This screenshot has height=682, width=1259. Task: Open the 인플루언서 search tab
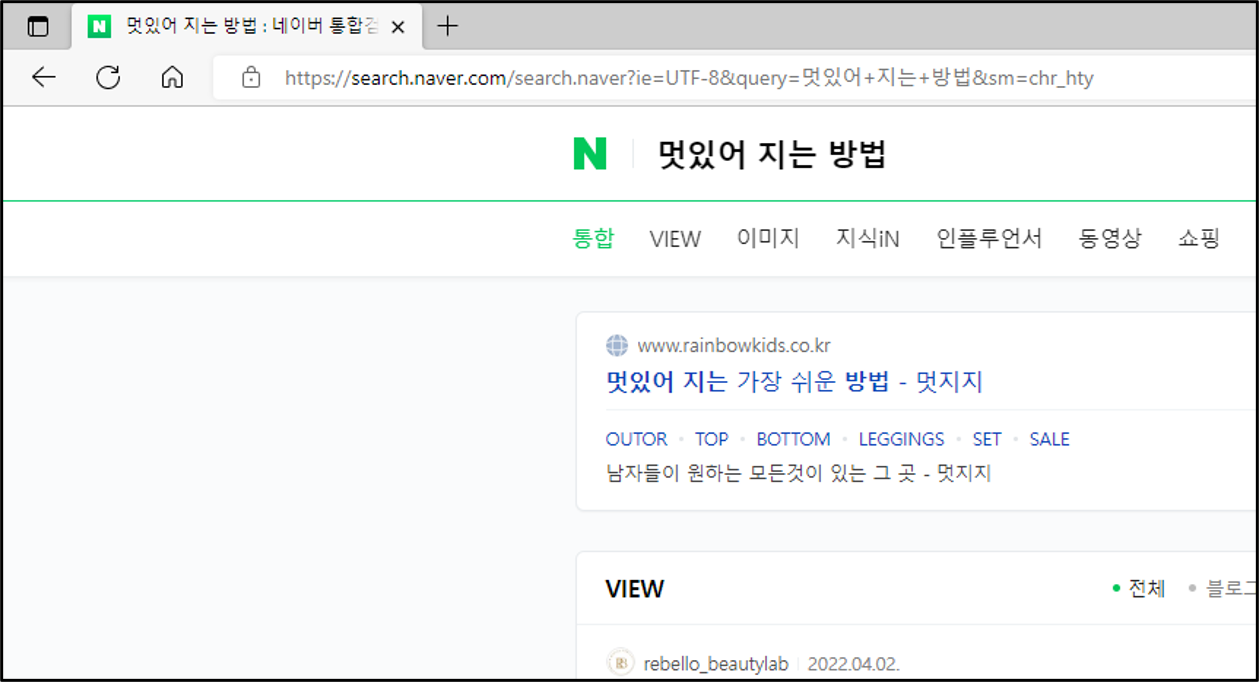(x=989, y=238)
